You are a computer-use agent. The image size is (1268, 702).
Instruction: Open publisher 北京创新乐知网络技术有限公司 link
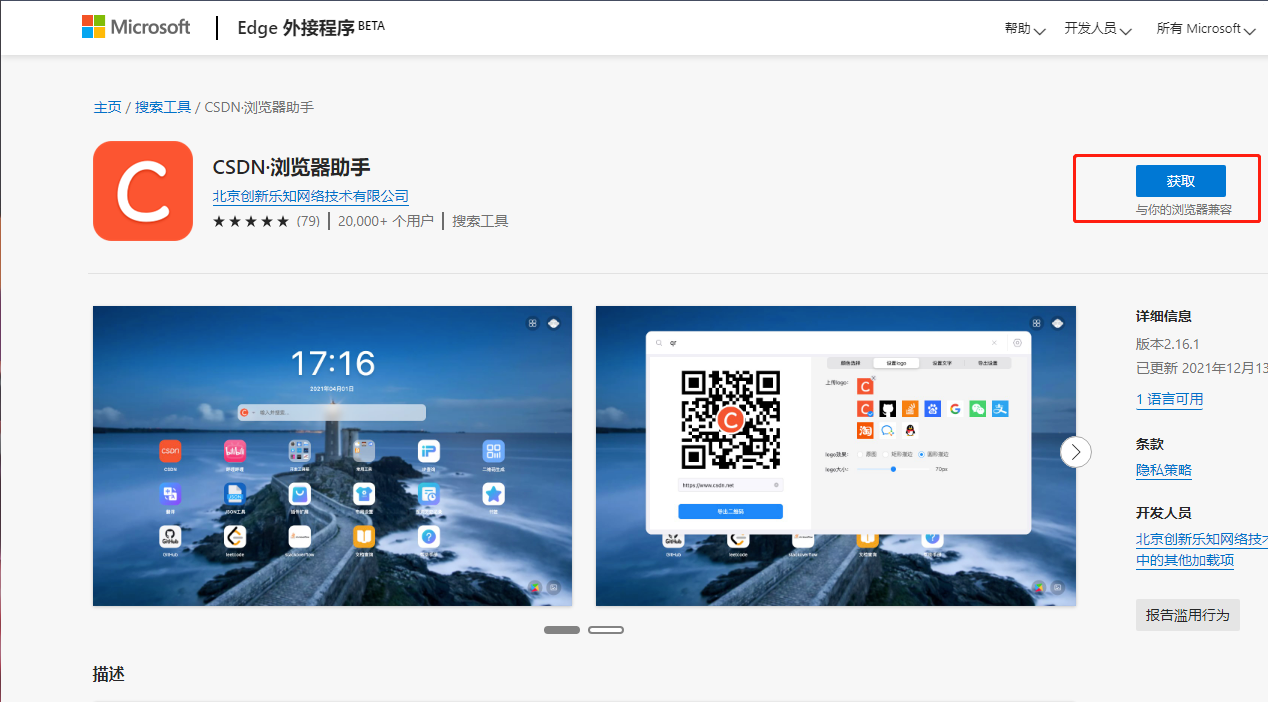[311, 196]
